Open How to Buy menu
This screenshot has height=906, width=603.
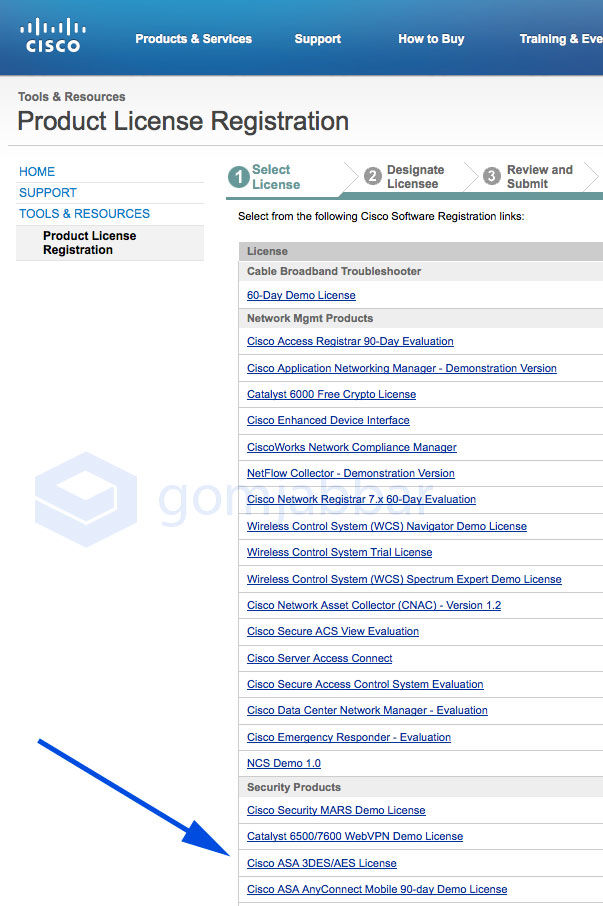coord(431,39)
